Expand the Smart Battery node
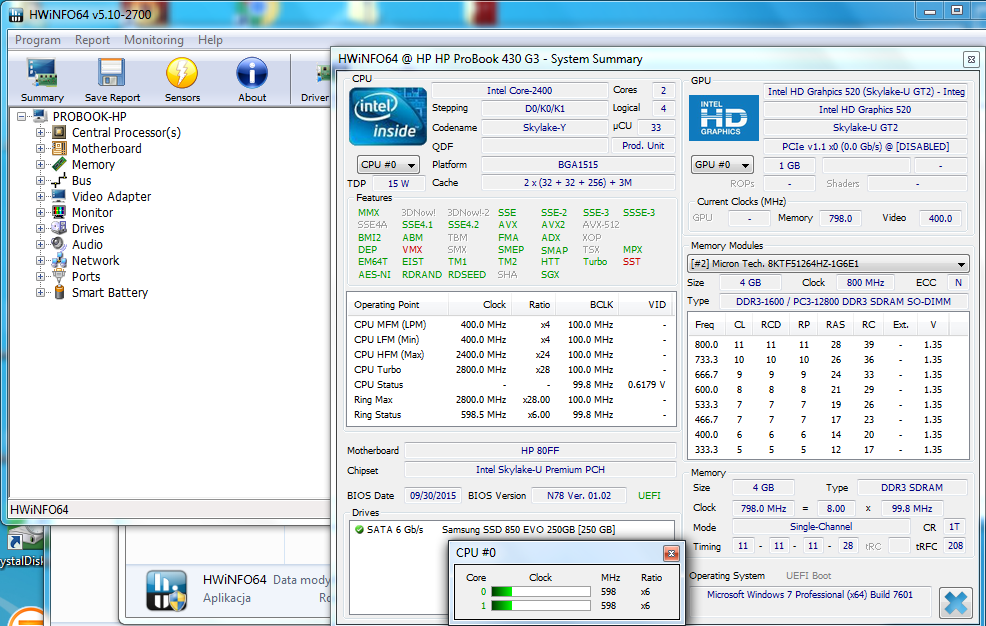Screen dimensions: 986x626 click(41, 292)
